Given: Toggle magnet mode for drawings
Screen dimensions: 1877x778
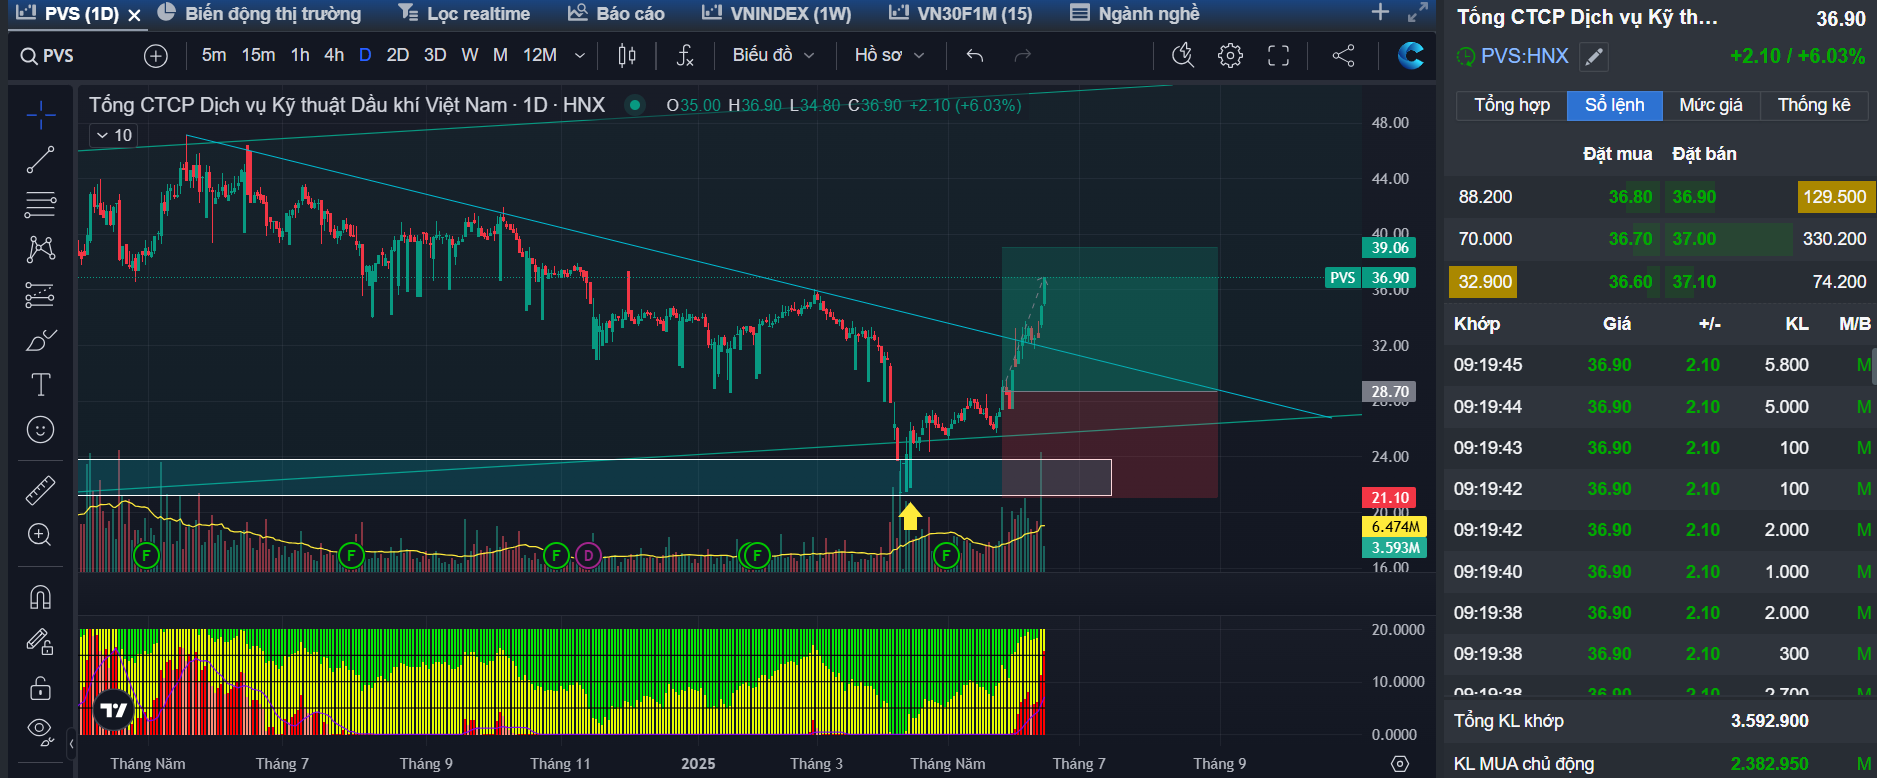Looking at the screenshot, I should point(40,597).
